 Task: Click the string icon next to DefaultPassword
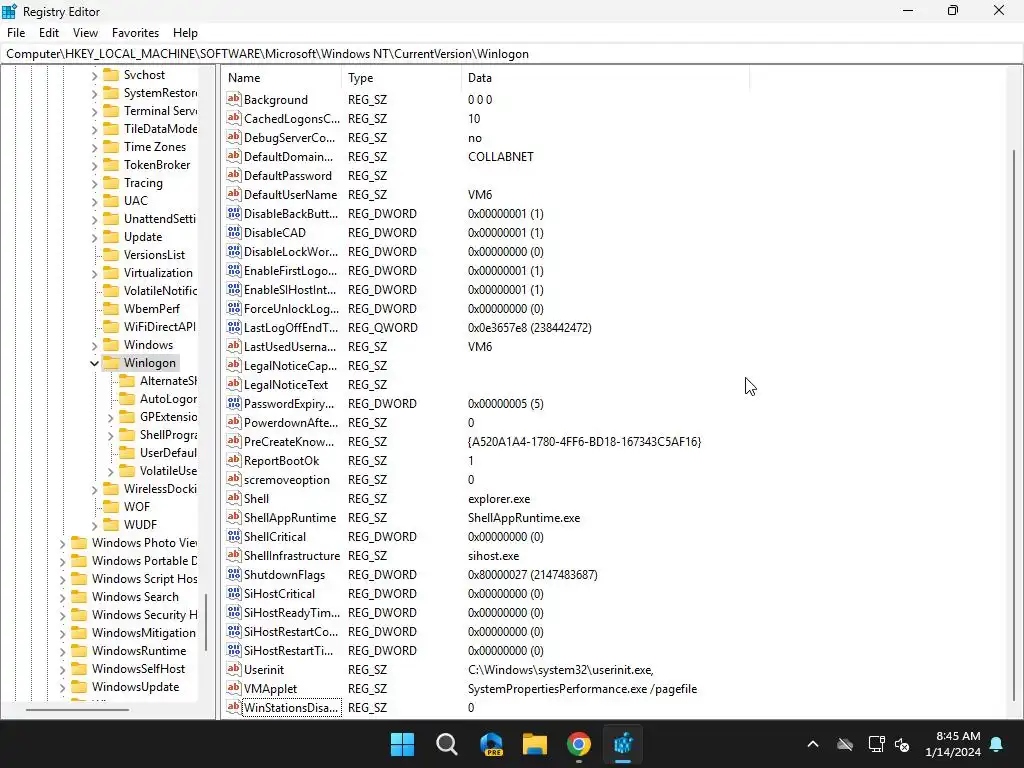(234, 176)
